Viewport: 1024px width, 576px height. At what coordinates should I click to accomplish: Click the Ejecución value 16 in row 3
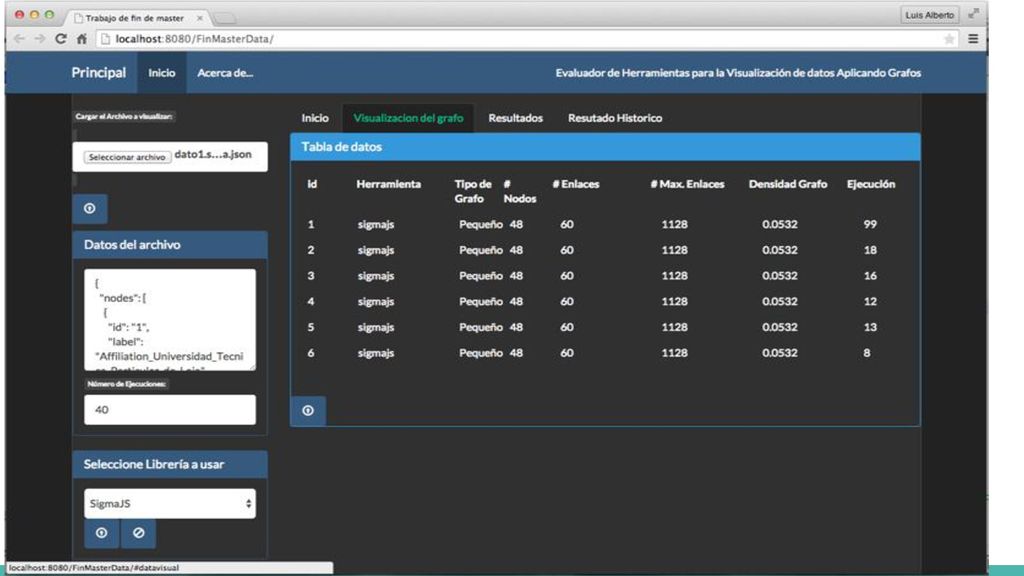tap(870, 276)
